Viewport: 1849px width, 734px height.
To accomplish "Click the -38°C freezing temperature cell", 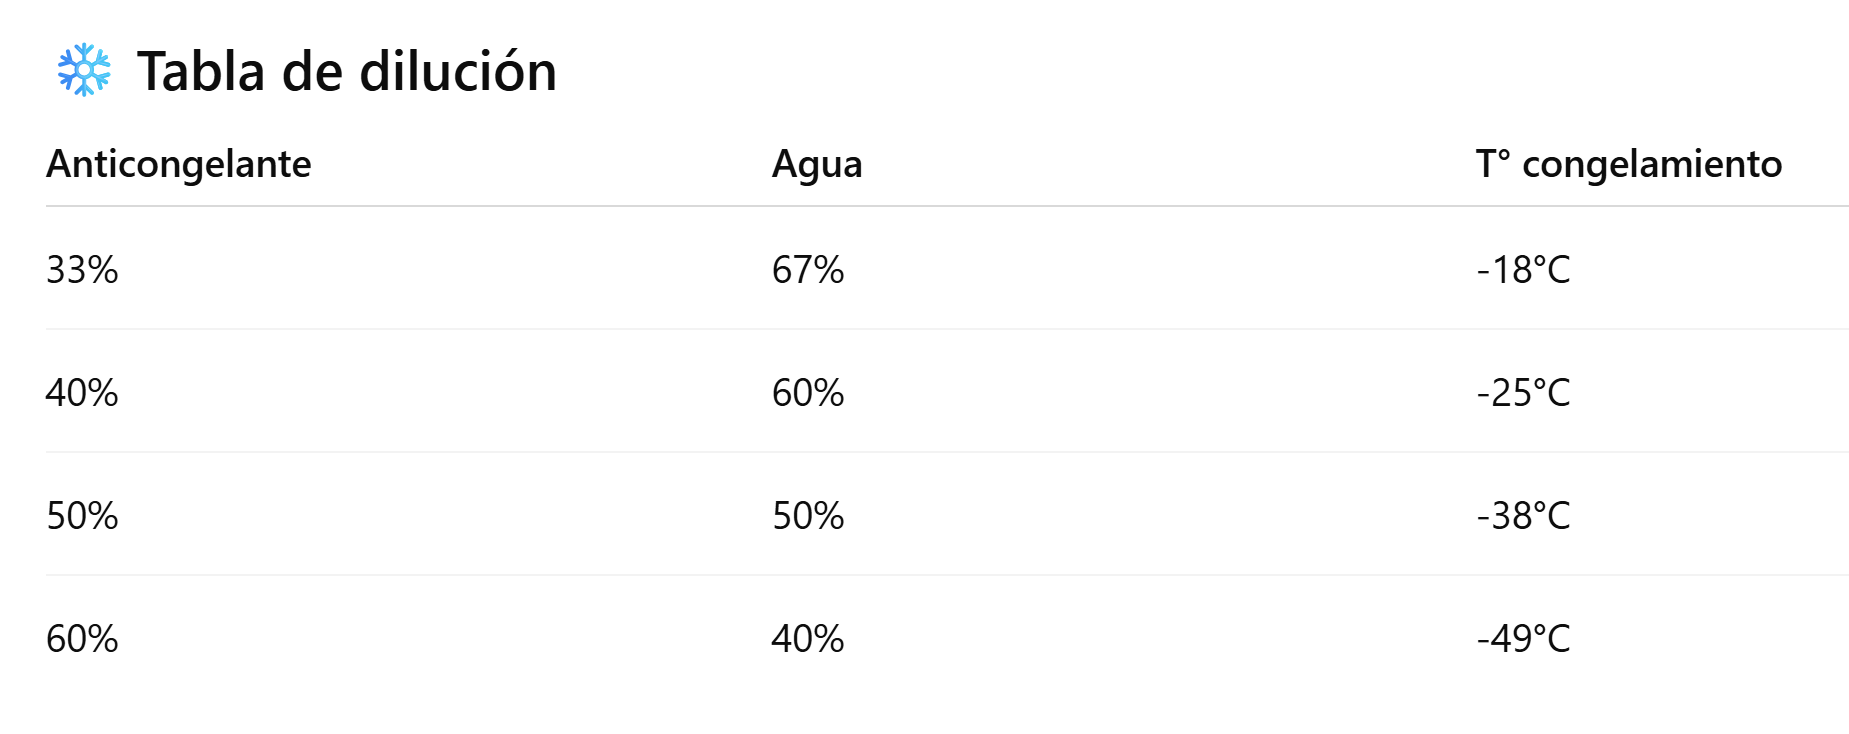I will [x=1523, y=516].
